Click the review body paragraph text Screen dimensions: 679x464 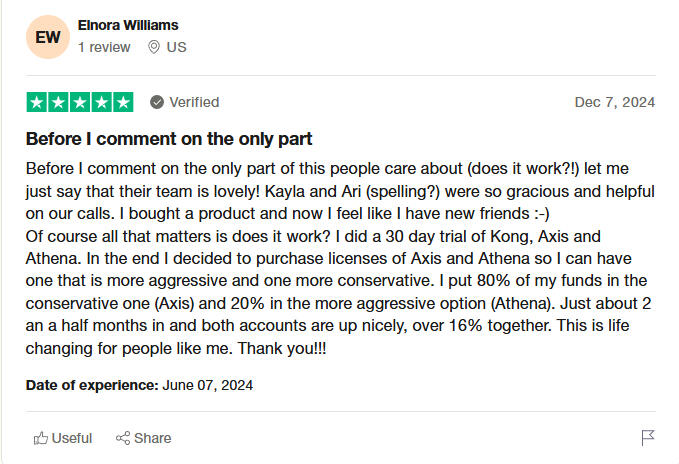[x=340, y=259]
